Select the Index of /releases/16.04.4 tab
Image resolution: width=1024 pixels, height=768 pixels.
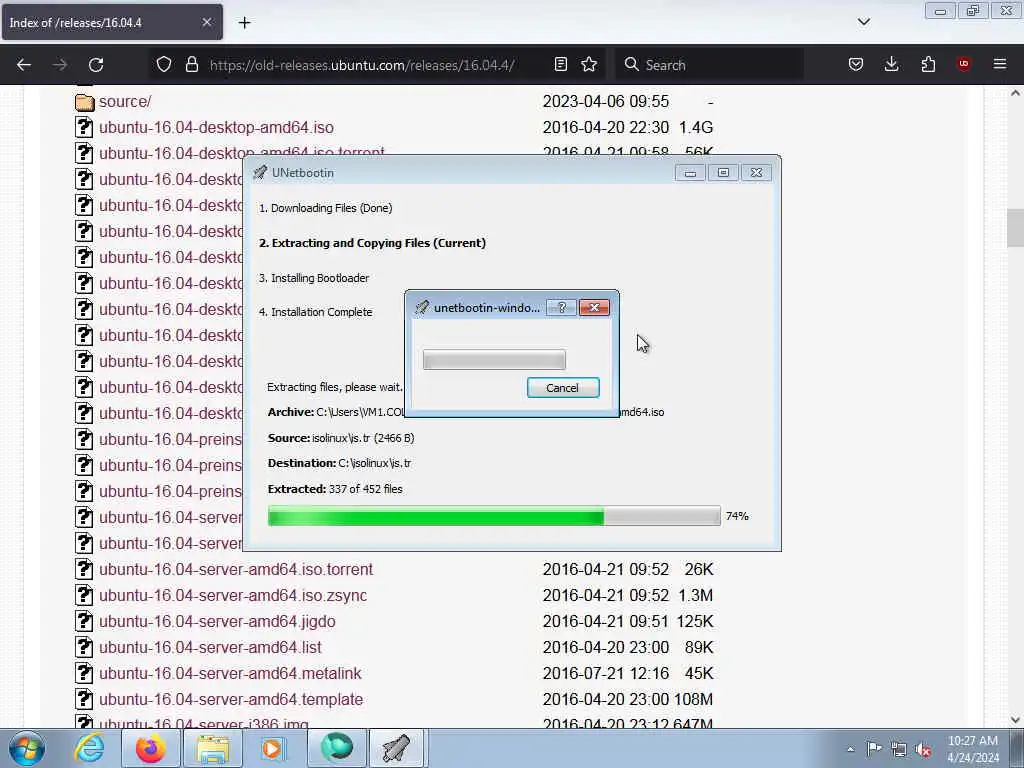(x=112, y=22)
